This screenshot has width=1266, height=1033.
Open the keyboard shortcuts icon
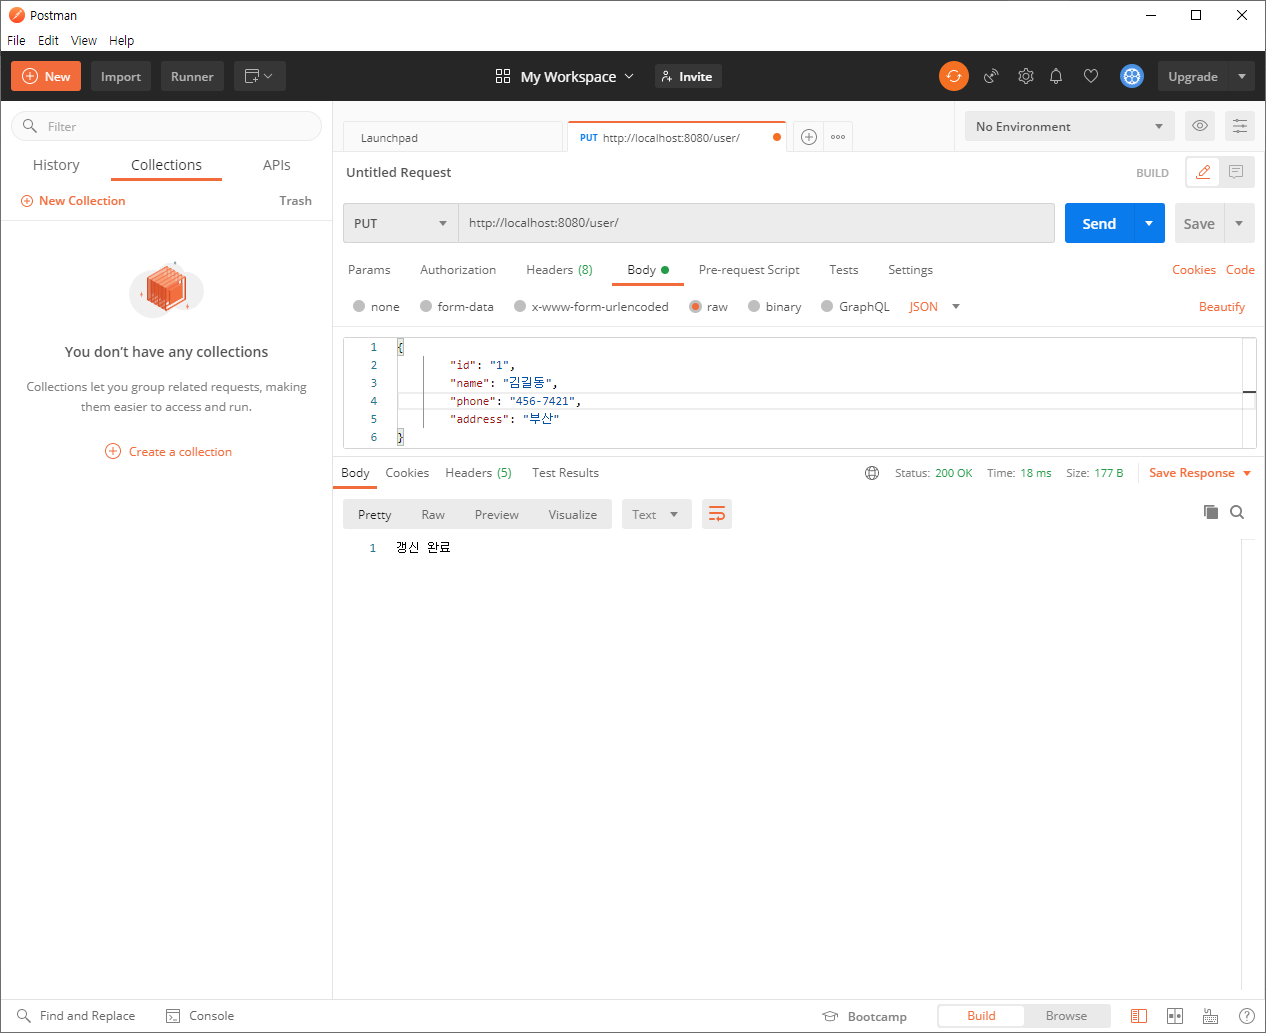pos(1211,1016)
